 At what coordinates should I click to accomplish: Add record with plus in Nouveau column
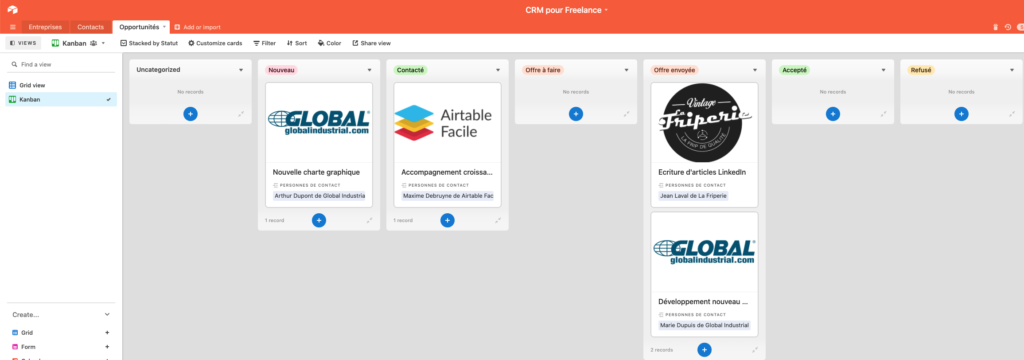click(x=319, y=220)
